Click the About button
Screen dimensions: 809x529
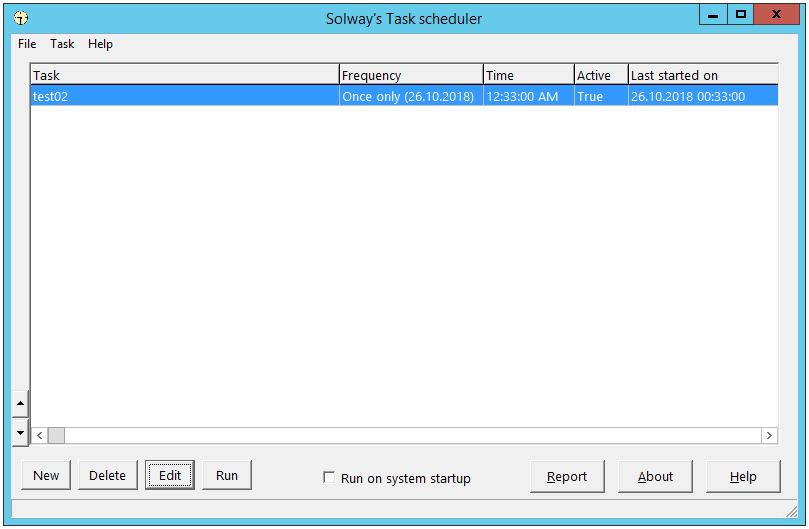(655, 477)
